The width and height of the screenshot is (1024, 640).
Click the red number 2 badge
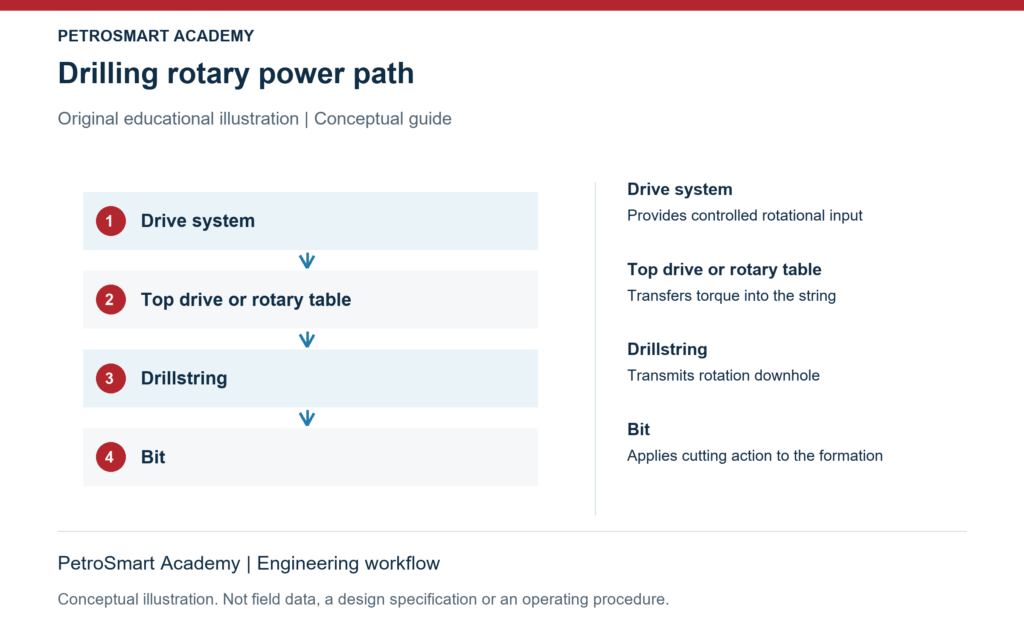(110, 300)
